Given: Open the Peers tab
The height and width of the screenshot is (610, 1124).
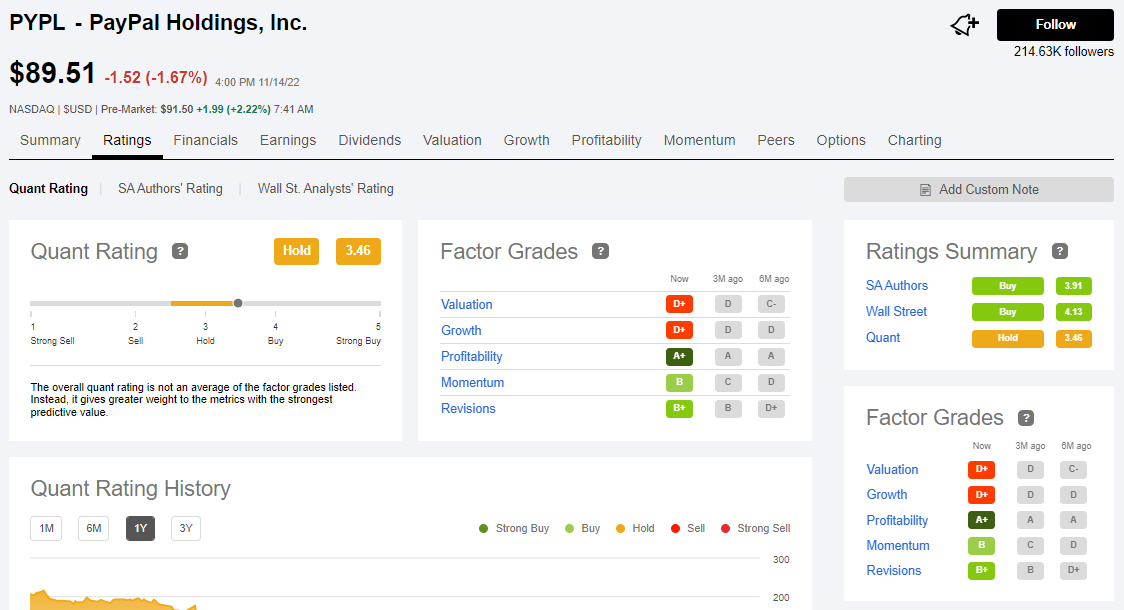Looking at the screenshot, I should (x=776, y=140).
